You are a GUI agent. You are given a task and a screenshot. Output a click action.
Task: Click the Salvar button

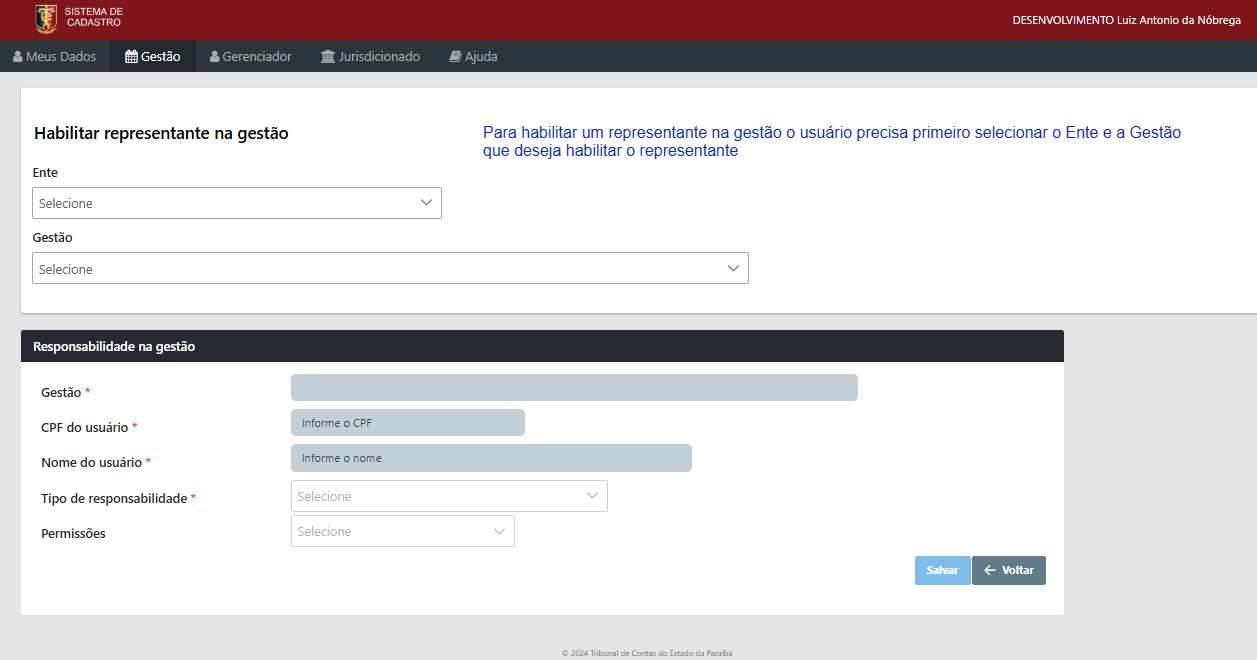[942, 570]
